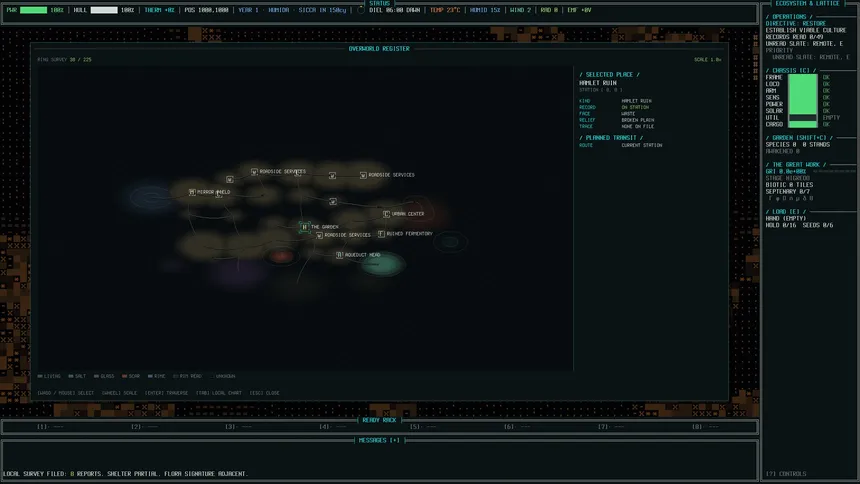Click the Records Read 0/49 line
Screen dimensions: 860x484
pos(793,37)
